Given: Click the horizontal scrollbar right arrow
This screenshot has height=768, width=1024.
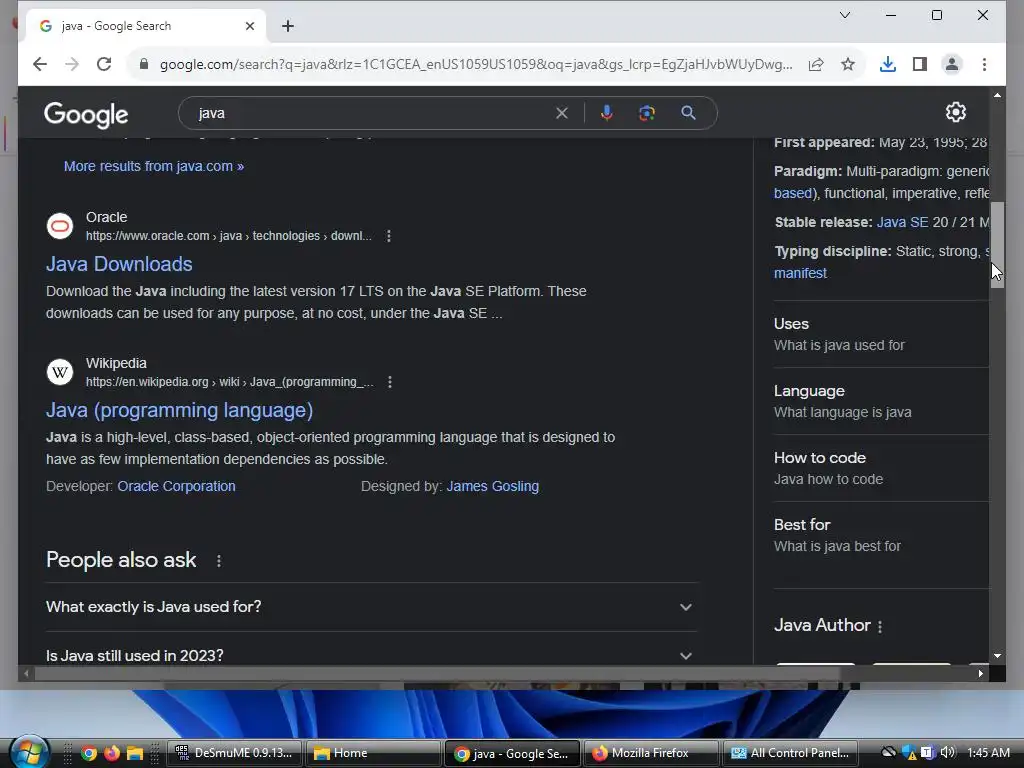Looking at the screenshot, I should pos(981,673).
